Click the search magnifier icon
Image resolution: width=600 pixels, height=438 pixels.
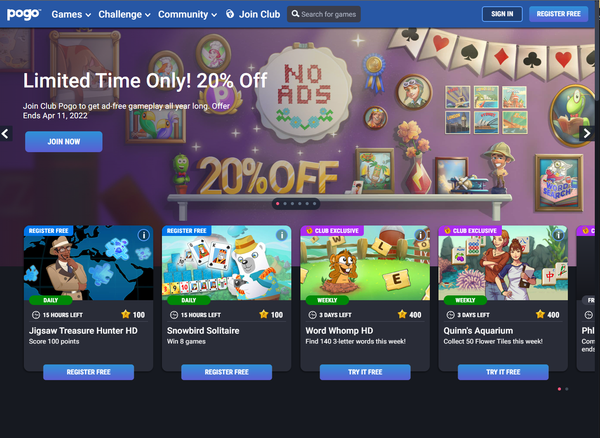tap(295, 14)
